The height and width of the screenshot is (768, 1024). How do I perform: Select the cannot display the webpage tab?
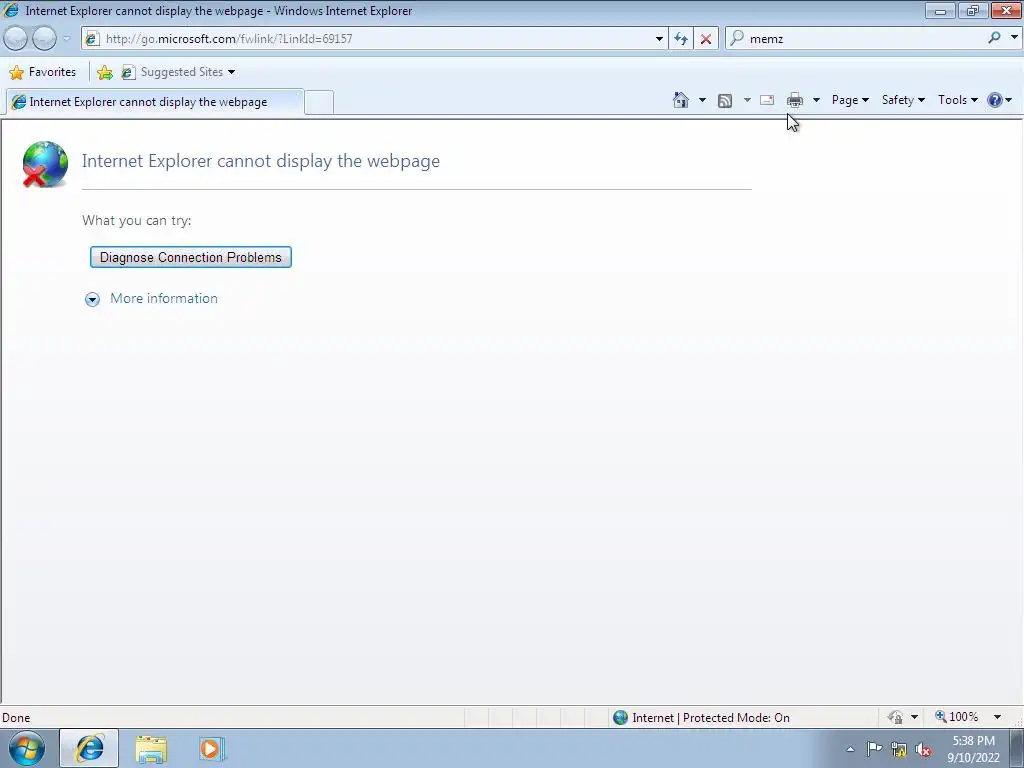pyautogui.click(x=155, y=102)
